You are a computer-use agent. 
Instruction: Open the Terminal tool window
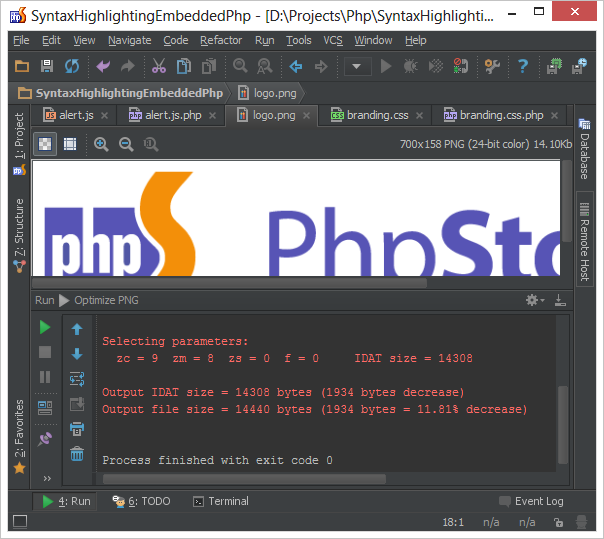tap(221, 501)
